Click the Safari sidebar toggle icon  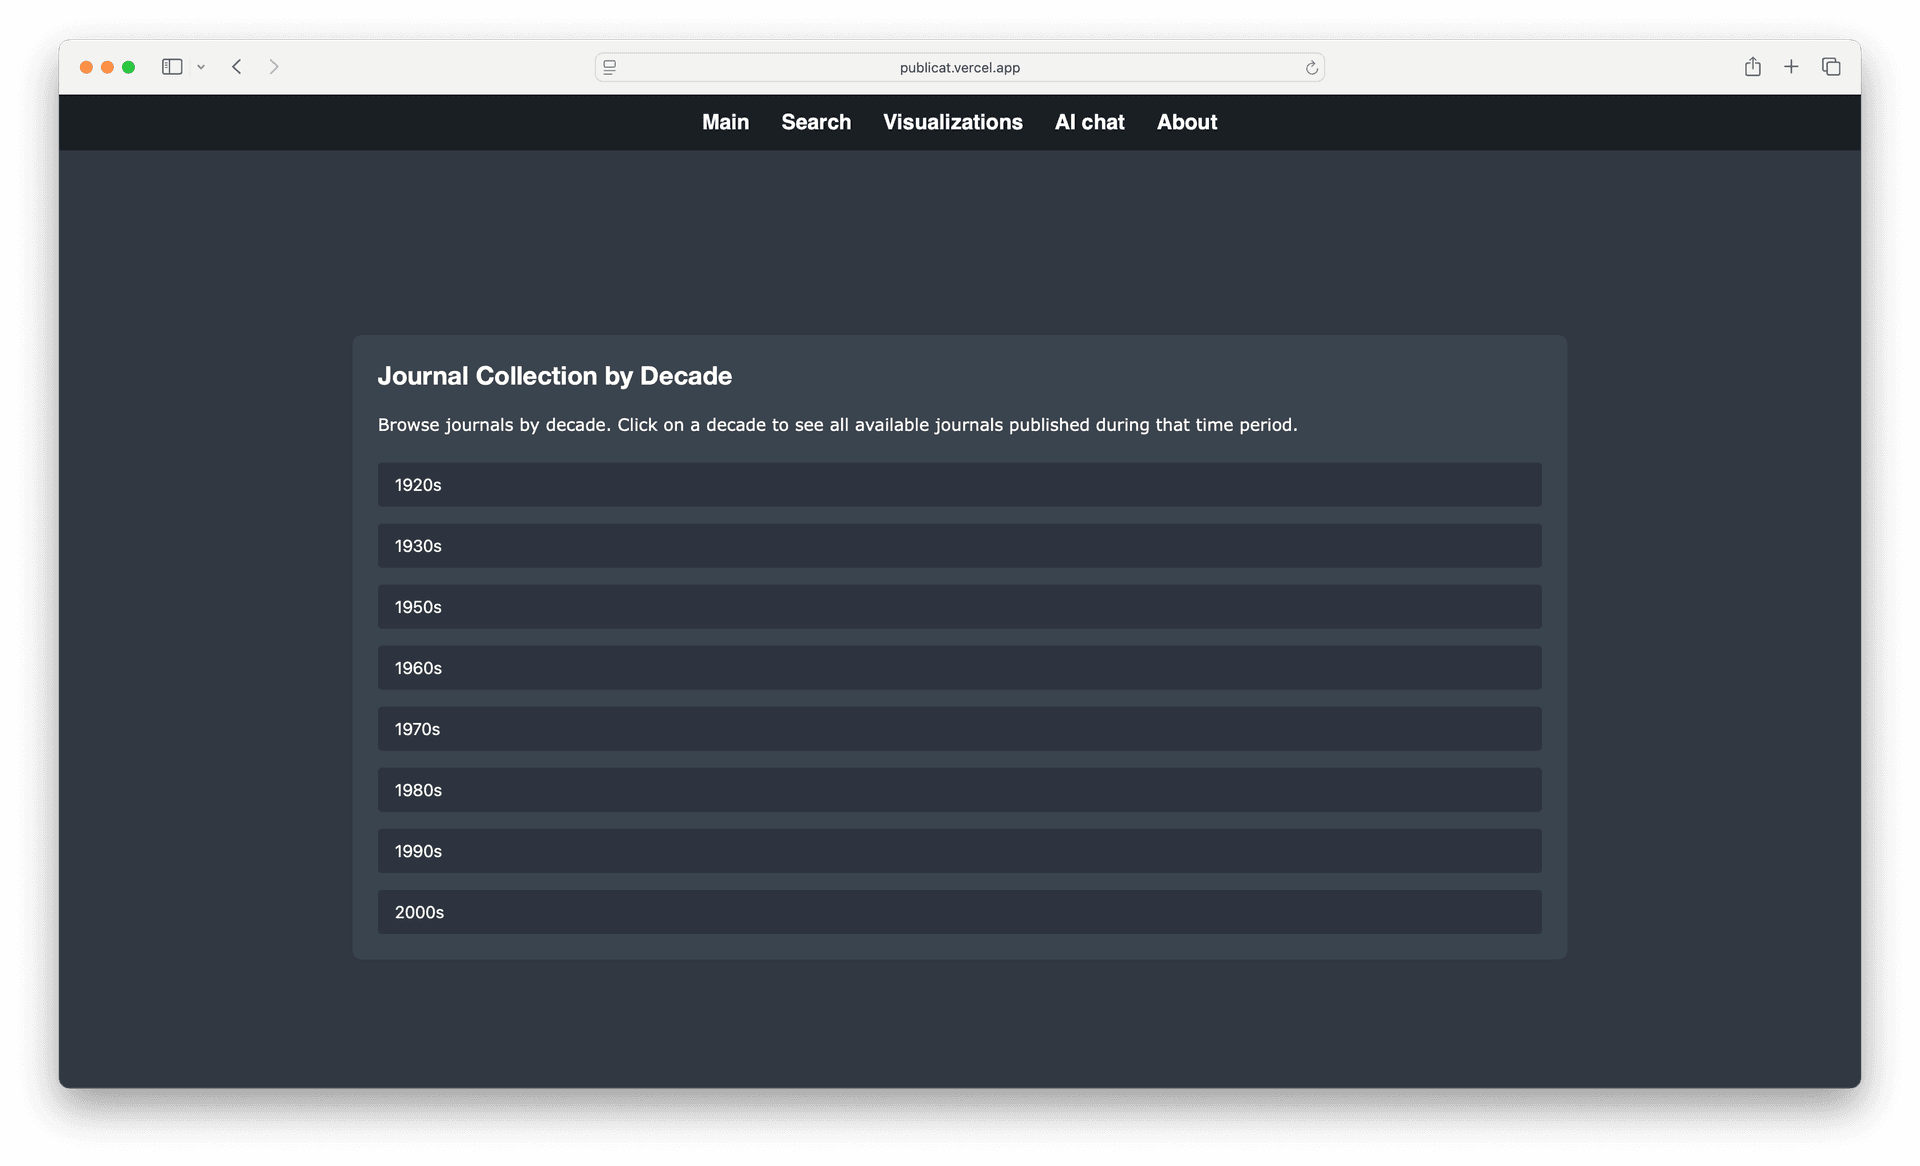[172, 67]
